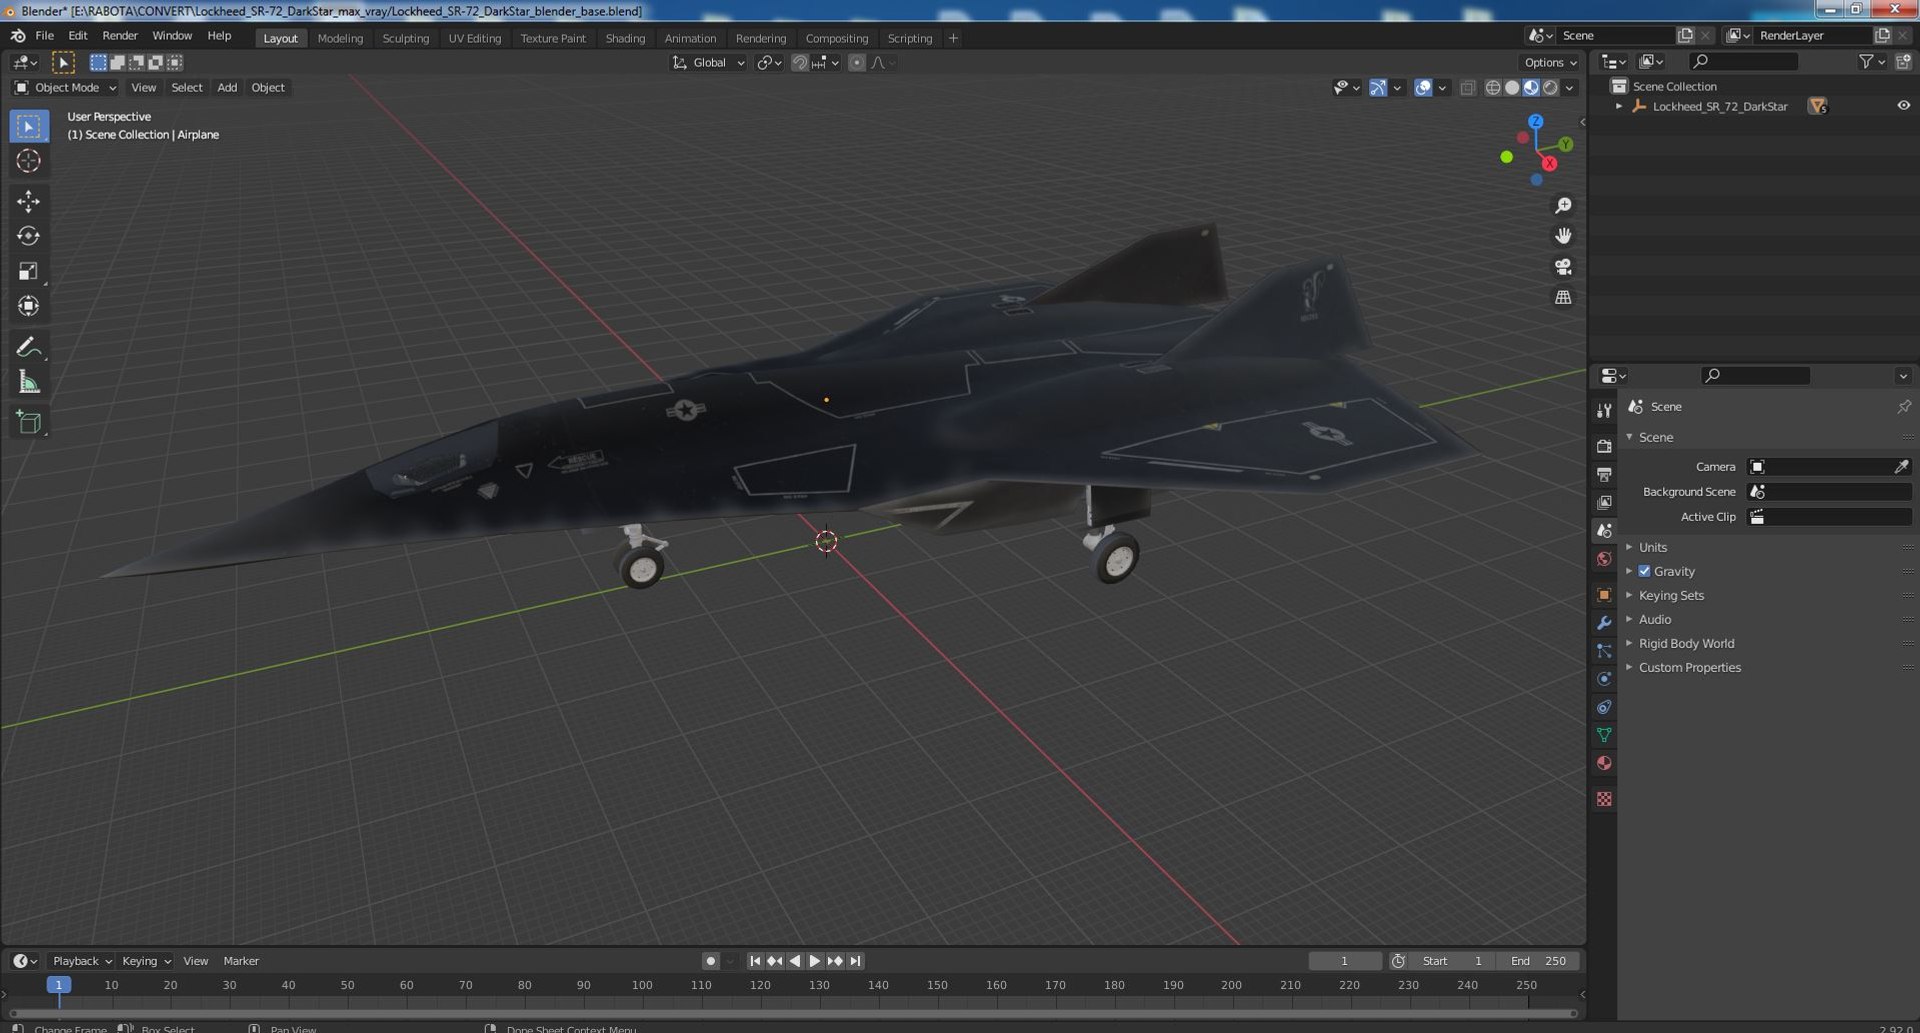The image size is (1920, 1033).
Task: Click the viewport zoom magnifier icon
Action: [x=1563, y=205]
